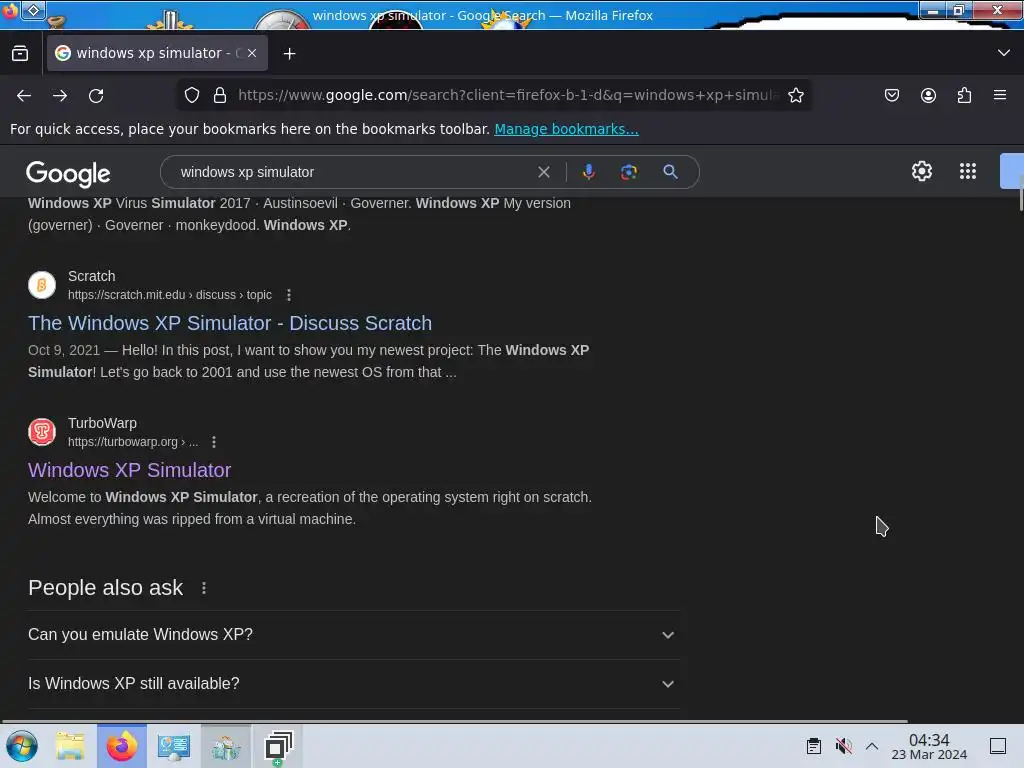Viewport: 1024px width, 768px height.
Task: Open more options for the Scratch result
Action: [x=289, y=295]
